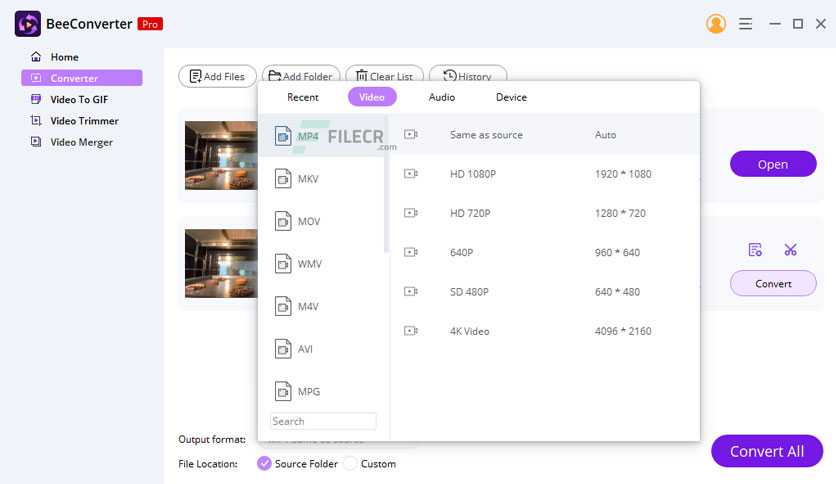Click camera icon beside 4K Video
The height and width of the screenshot is (484, 836).
[x=411, y=331]
